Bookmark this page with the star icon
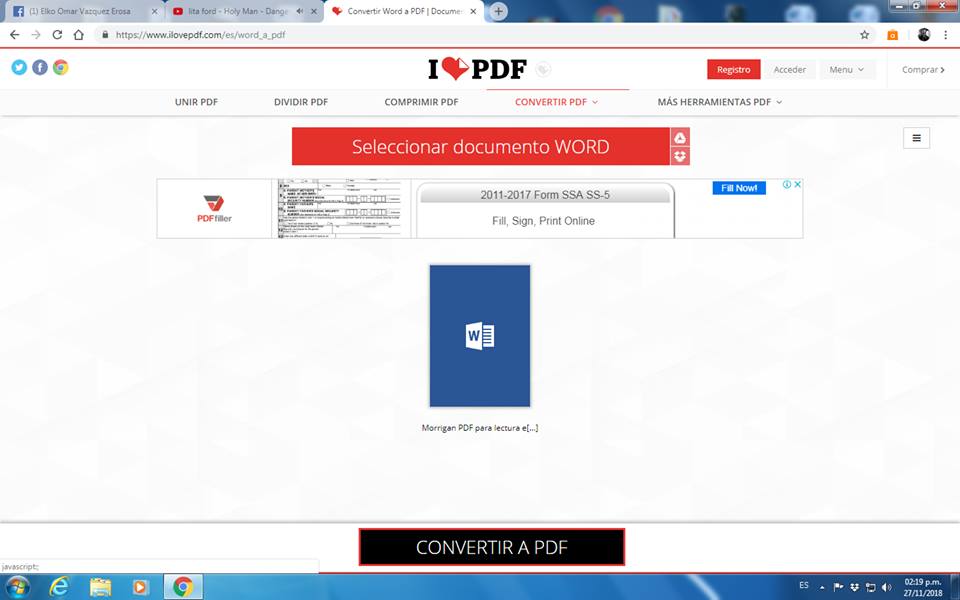This screenshot has width=960, height=600. 865,34
